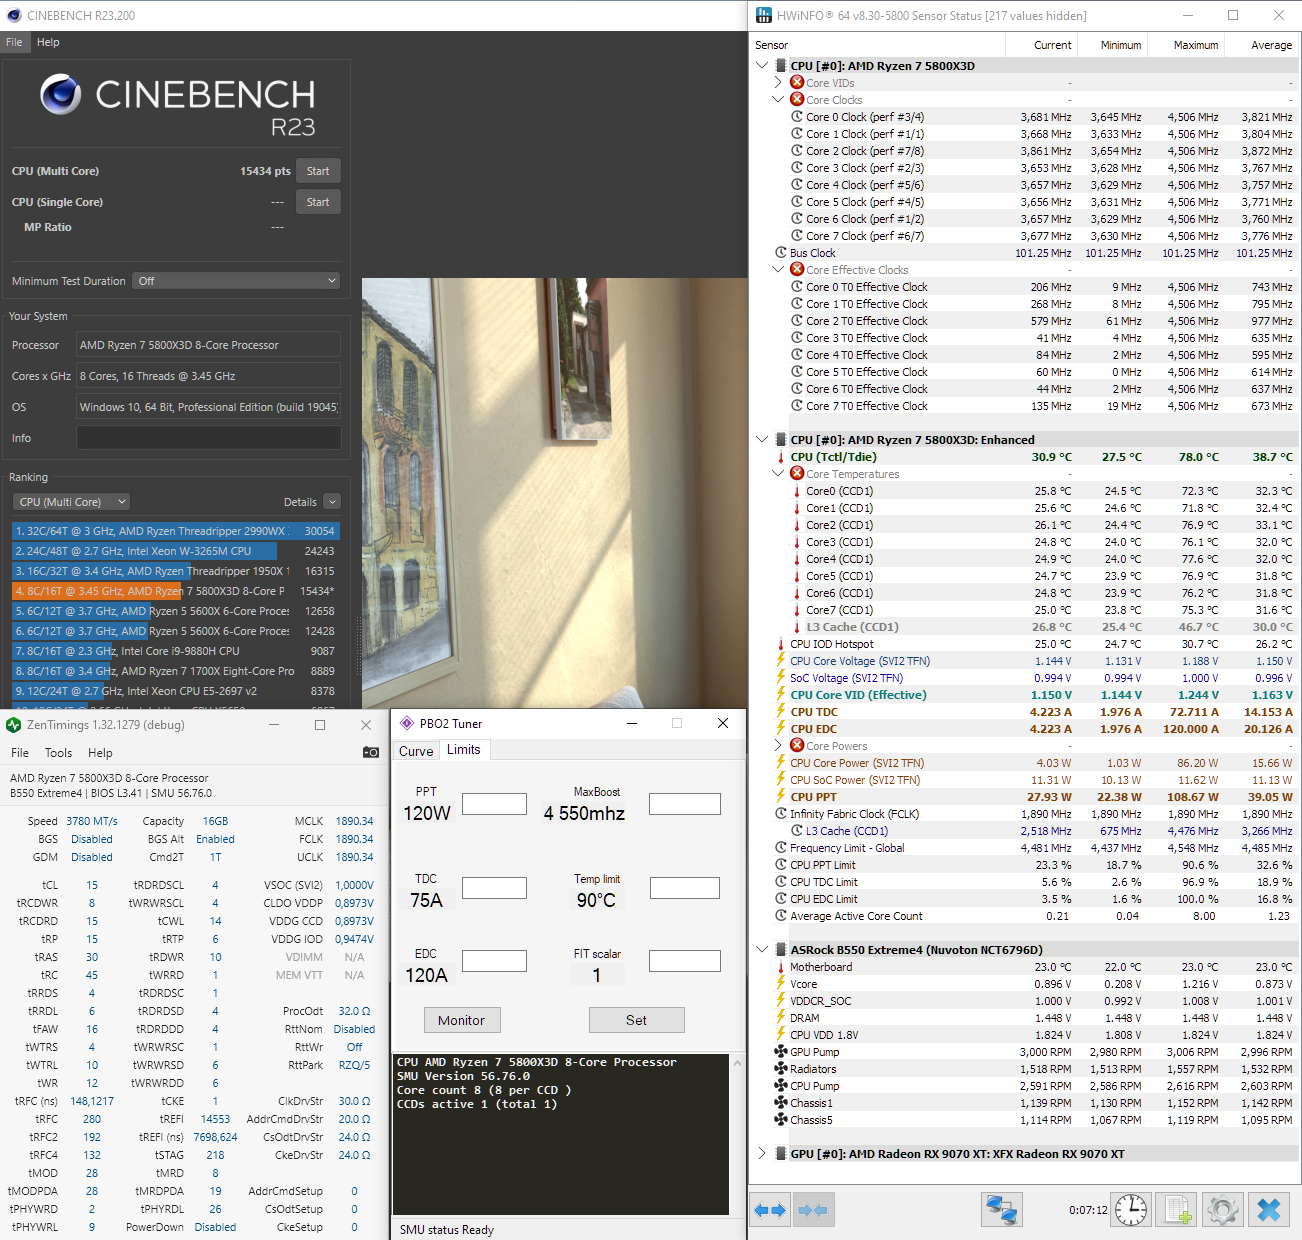1302x1240 pixels.
Task: Open HWiNFO remote network computers icon
Action: click(1001, 1210)
